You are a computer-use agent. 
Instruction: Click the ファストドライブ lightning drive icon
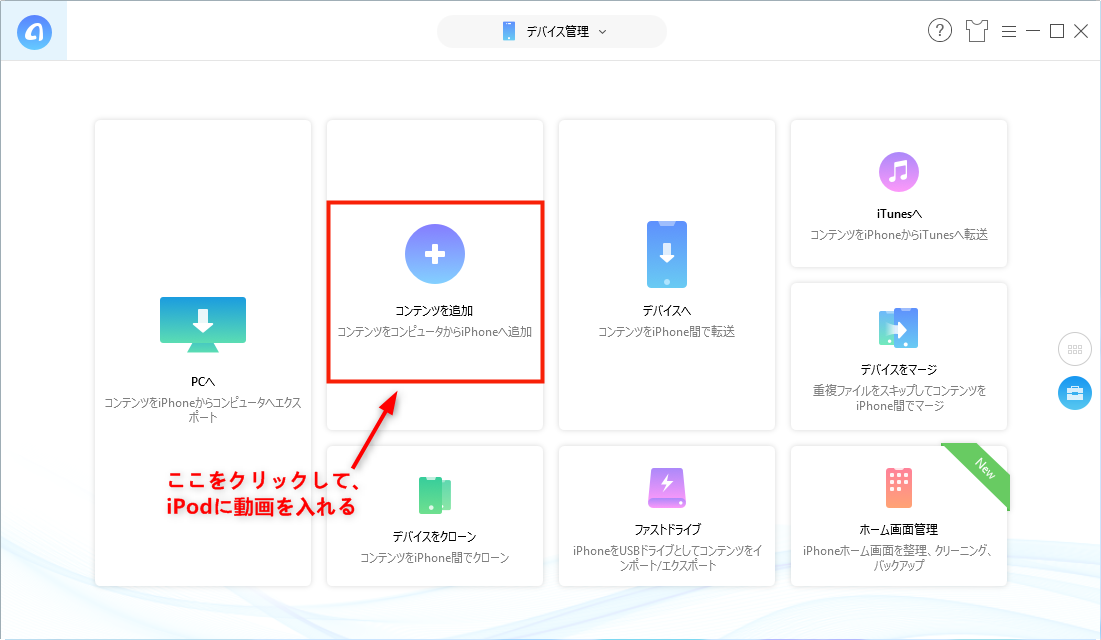click(x=666, y=488)
